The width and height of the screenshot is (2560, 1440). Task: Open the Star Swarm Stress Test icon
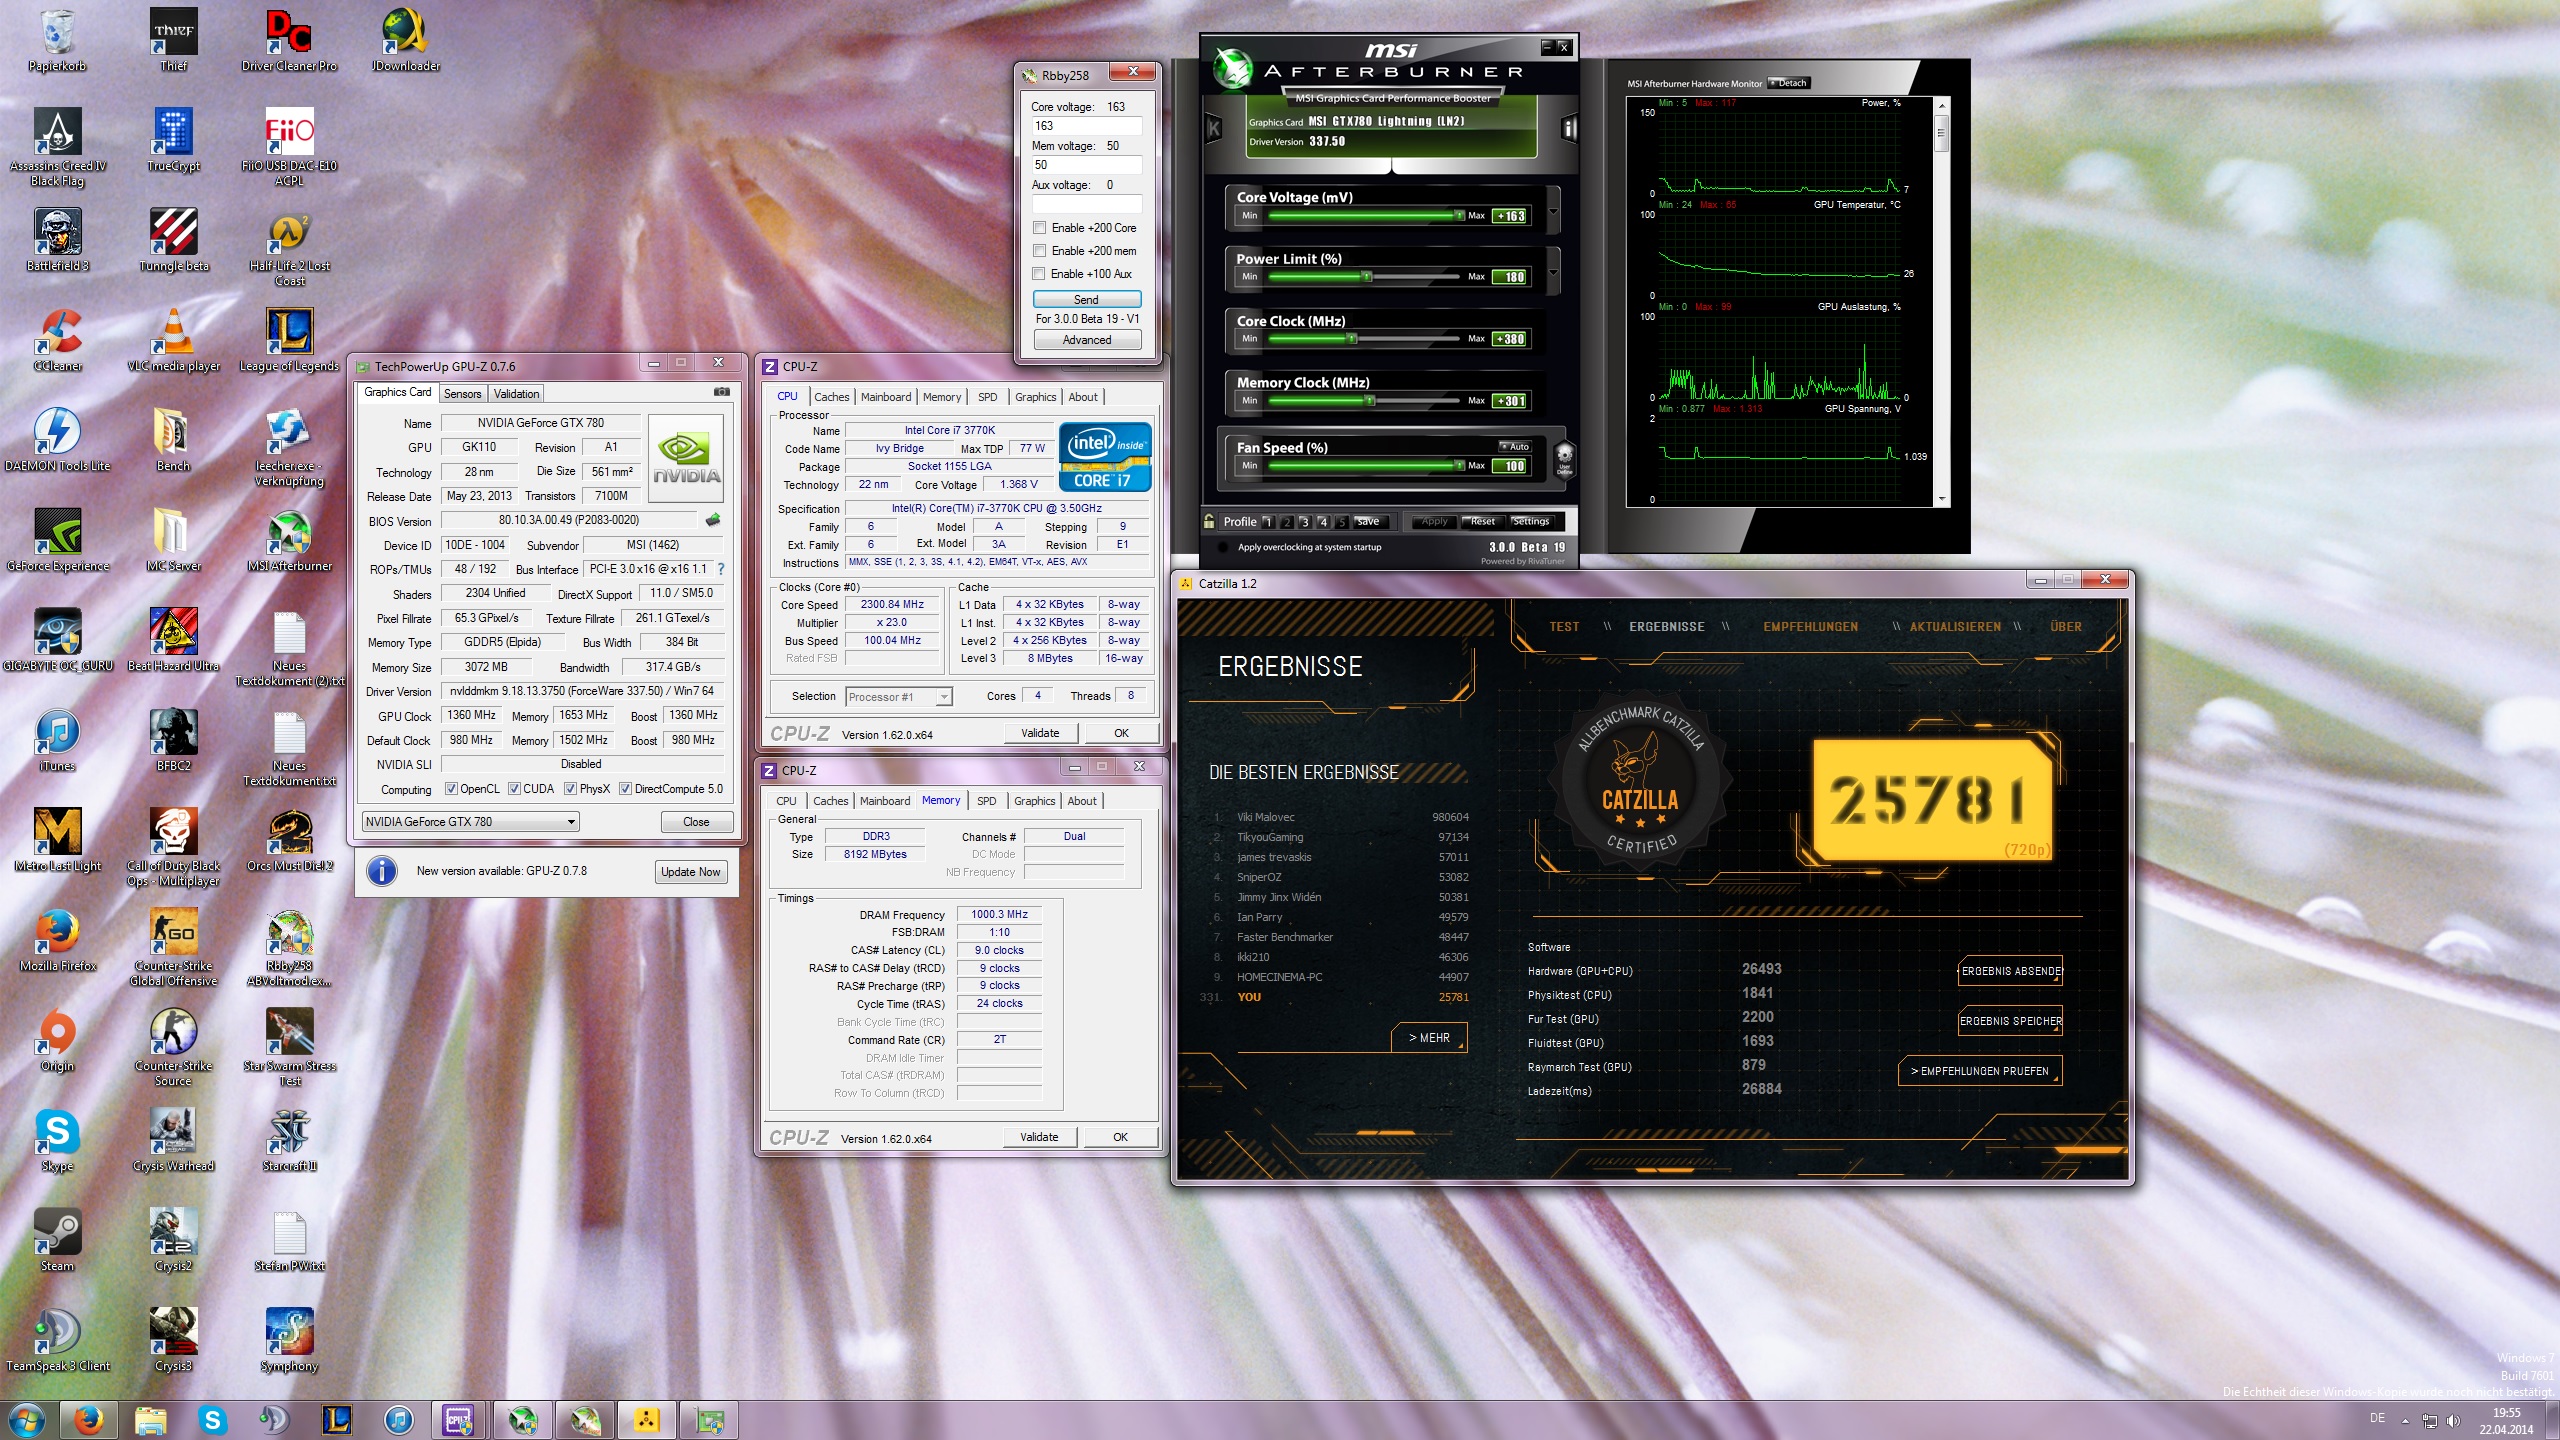pos(289,1047)
